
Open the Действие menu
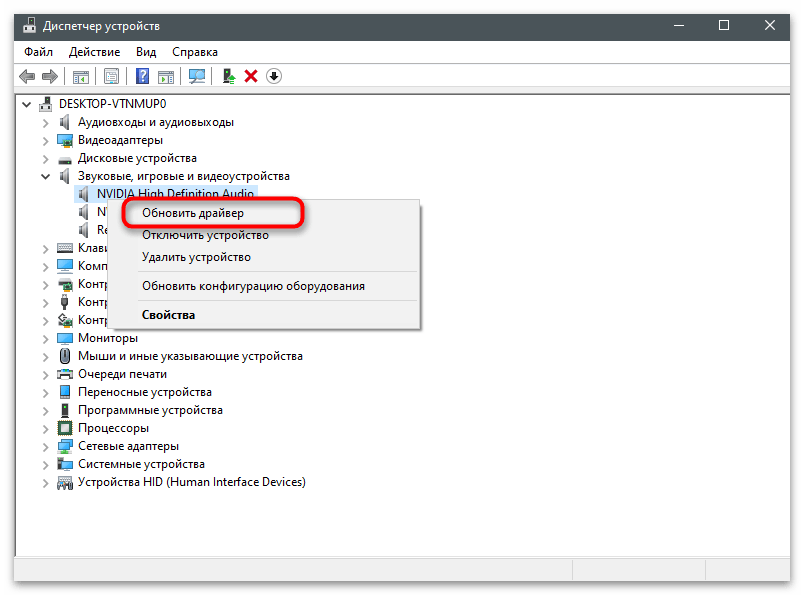coord(94,52)
